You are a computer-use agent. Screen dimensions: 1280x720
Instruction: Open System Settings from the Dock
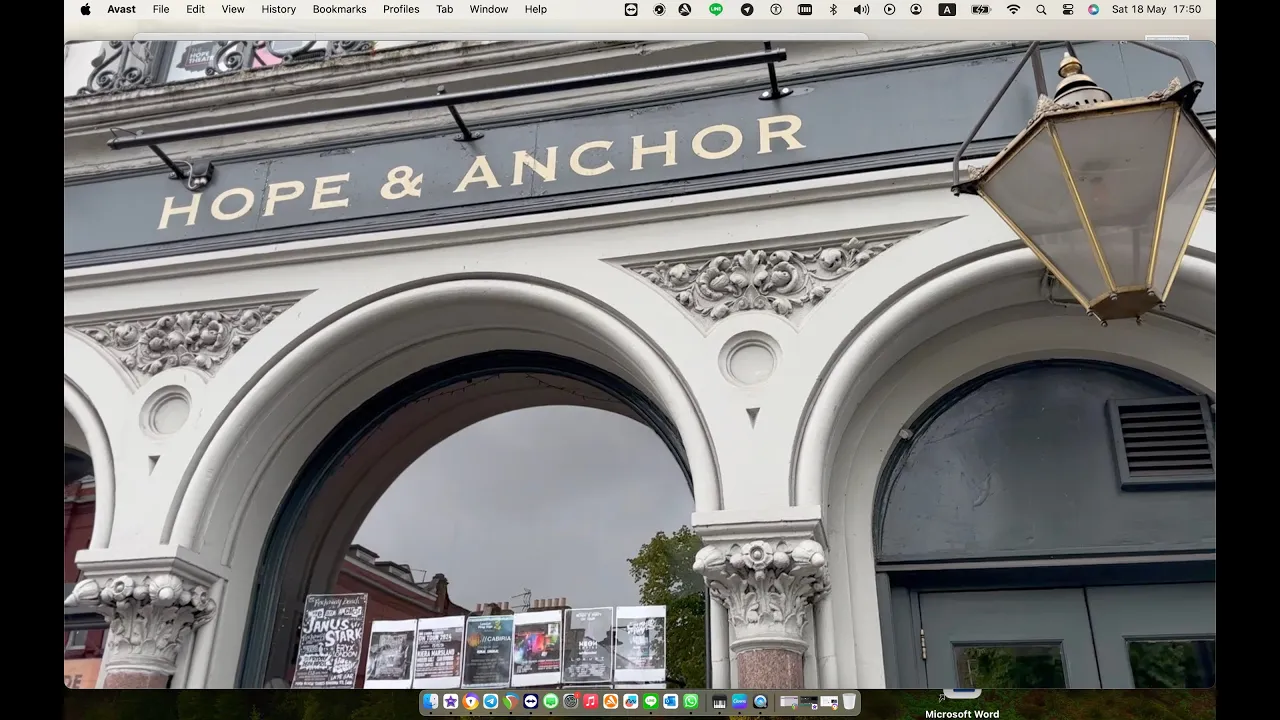pyautogui.click(x=571, y=702)
